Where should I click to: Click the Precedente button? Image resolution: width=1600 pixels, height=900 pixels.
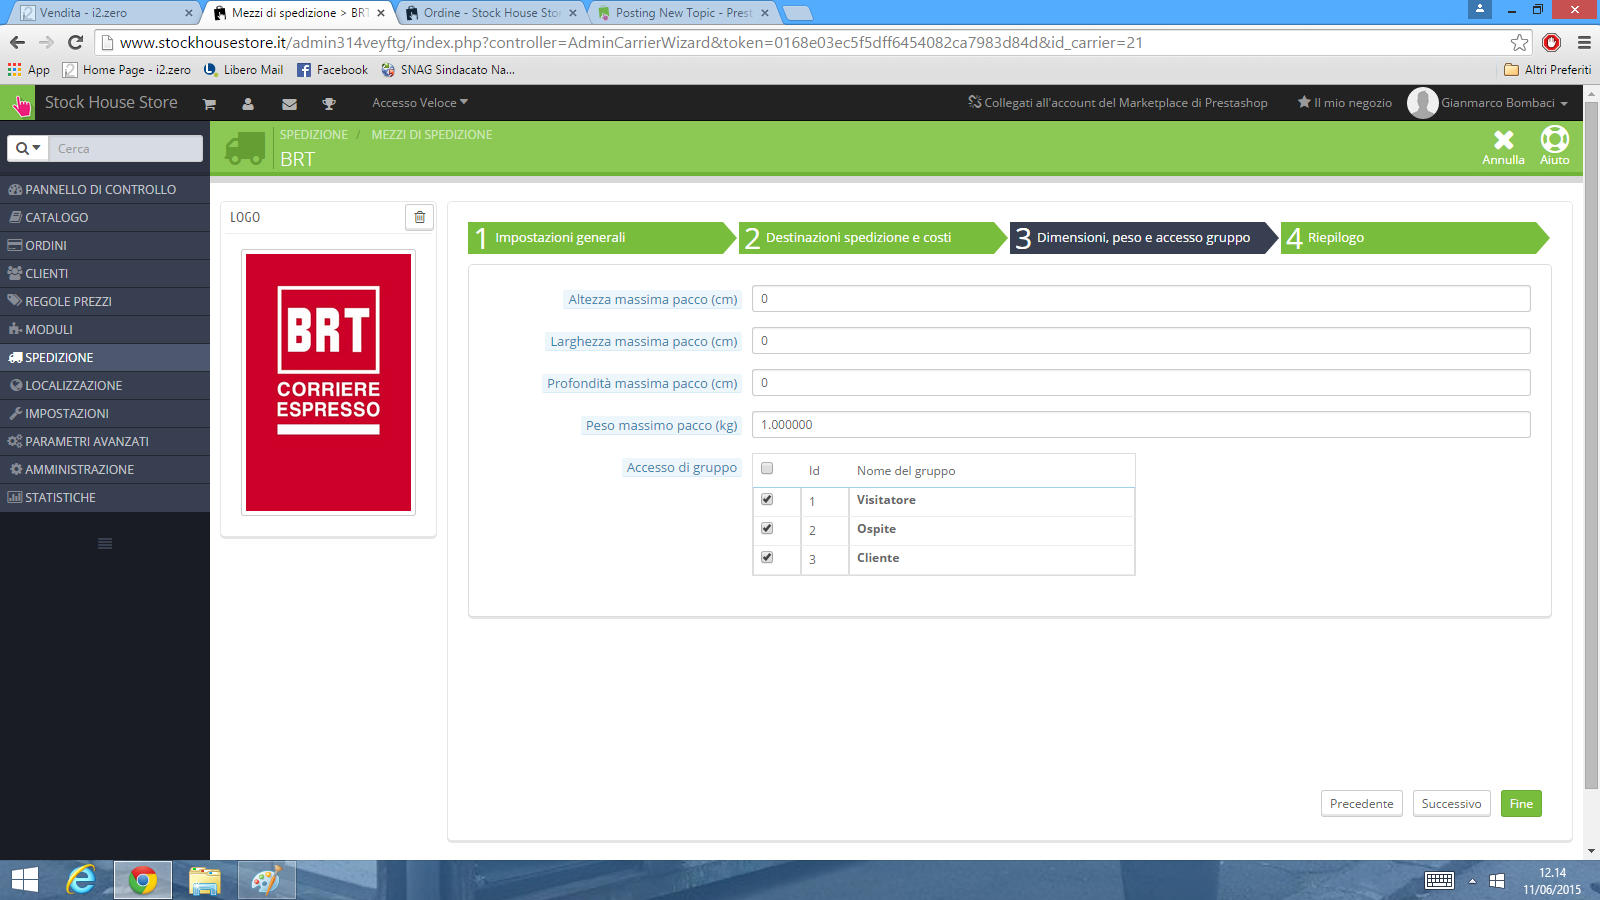coord(1362,804)
